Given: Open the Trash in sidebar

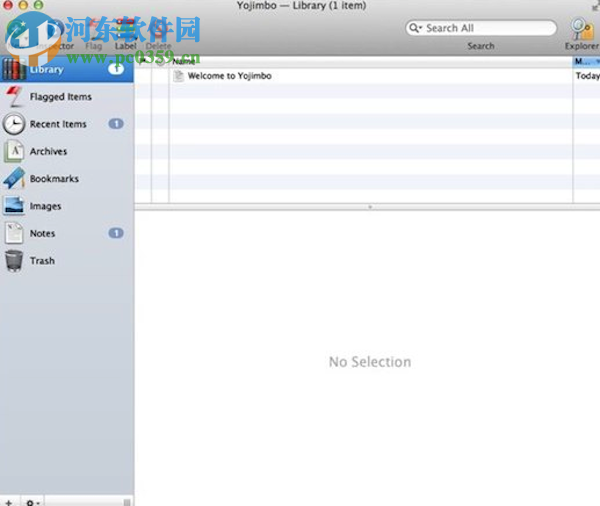Looking at the screenshot, I should [67, 261].
